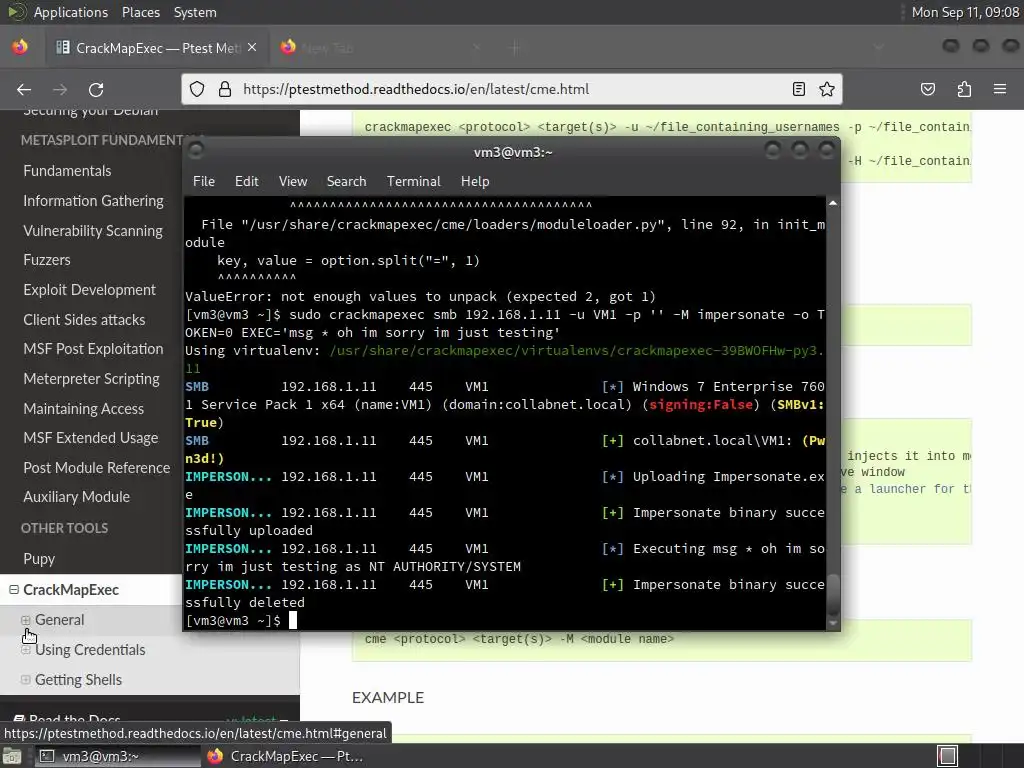Open the Pocket save icon
This screenshot has width=1024, height=768.
tap(927, 89)
